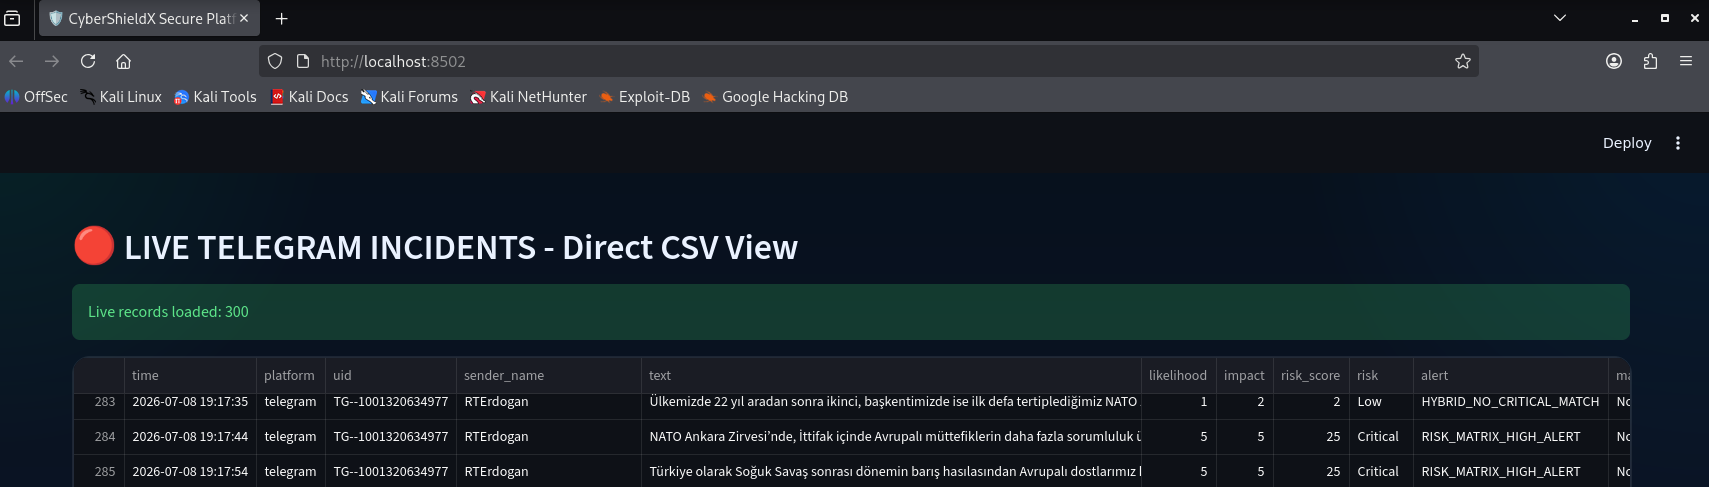Close the CyberShieldX Secure Platform tab

(x=244, y=18)
